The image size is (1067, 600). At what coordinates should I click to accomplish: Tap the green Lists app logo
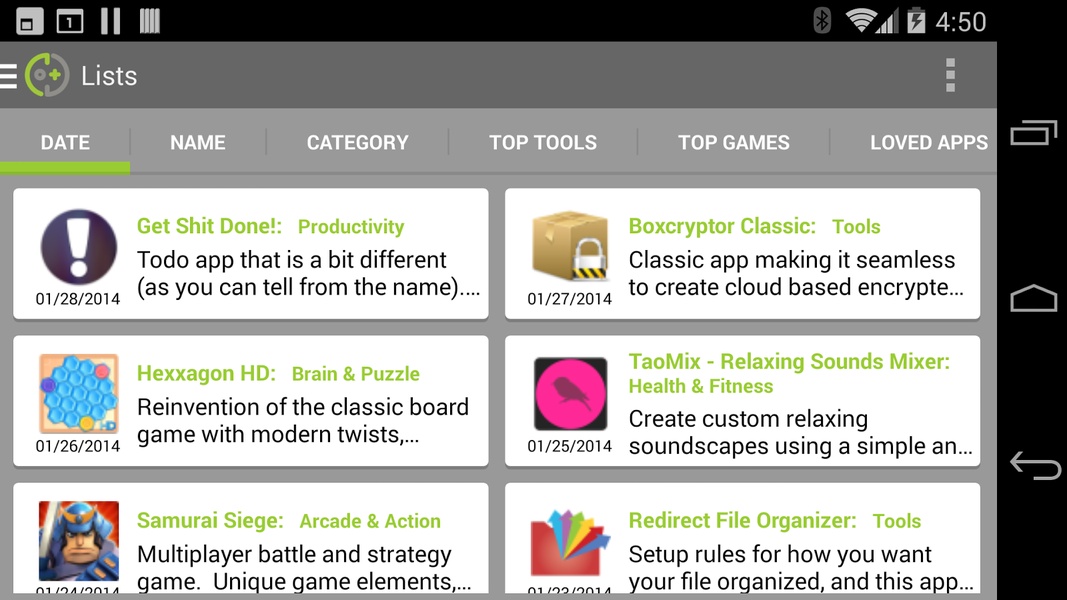pyautogui.click(x=47, y=75)
